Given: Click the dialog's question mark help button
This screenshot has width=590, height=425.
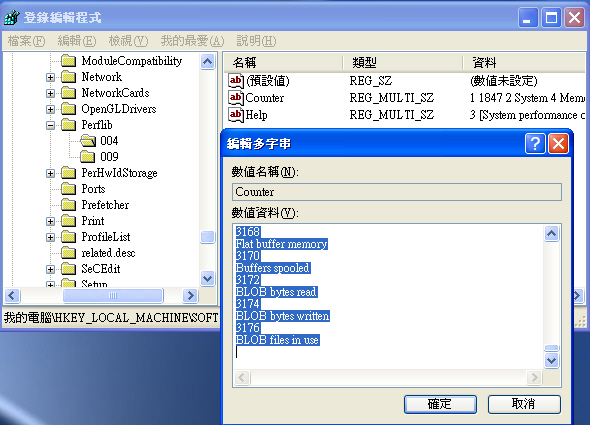Looking at the screenshot, I should [535, 143].
